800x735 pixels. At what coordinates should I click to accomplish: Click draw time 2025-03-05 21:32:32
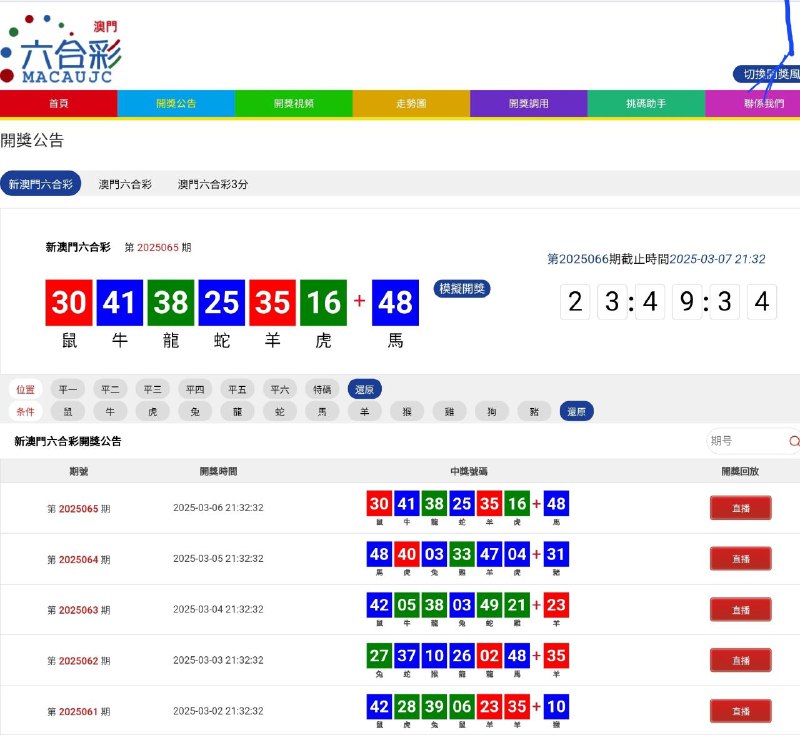click(218, 559)
